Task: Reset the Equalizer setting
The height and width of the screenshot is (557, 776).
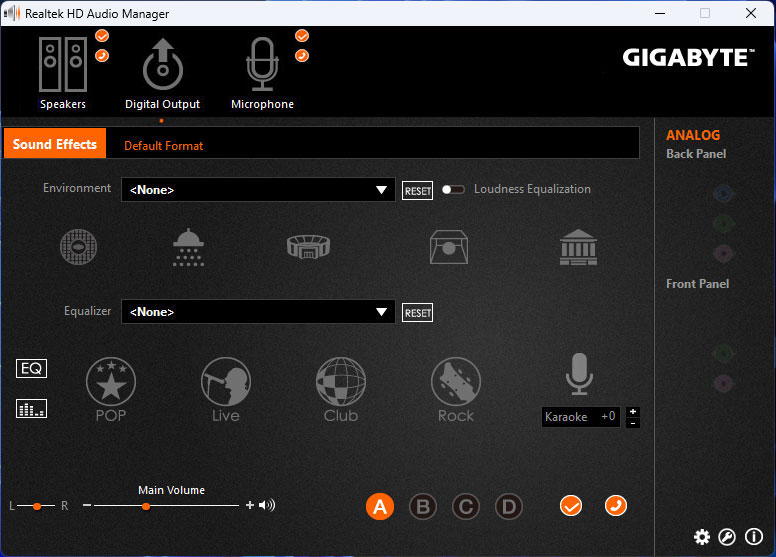Action: pos(417,313)
